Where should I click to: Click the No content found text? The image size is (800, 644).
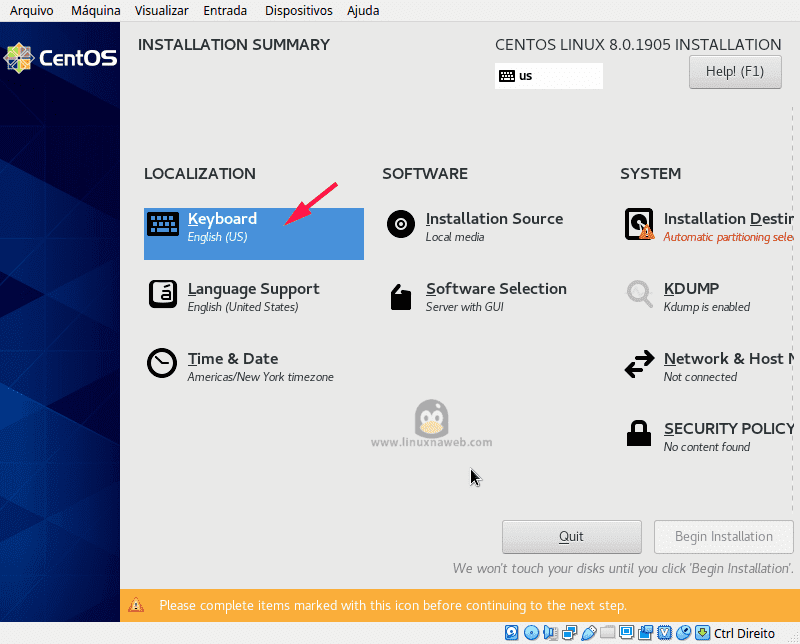pos(707,447)
